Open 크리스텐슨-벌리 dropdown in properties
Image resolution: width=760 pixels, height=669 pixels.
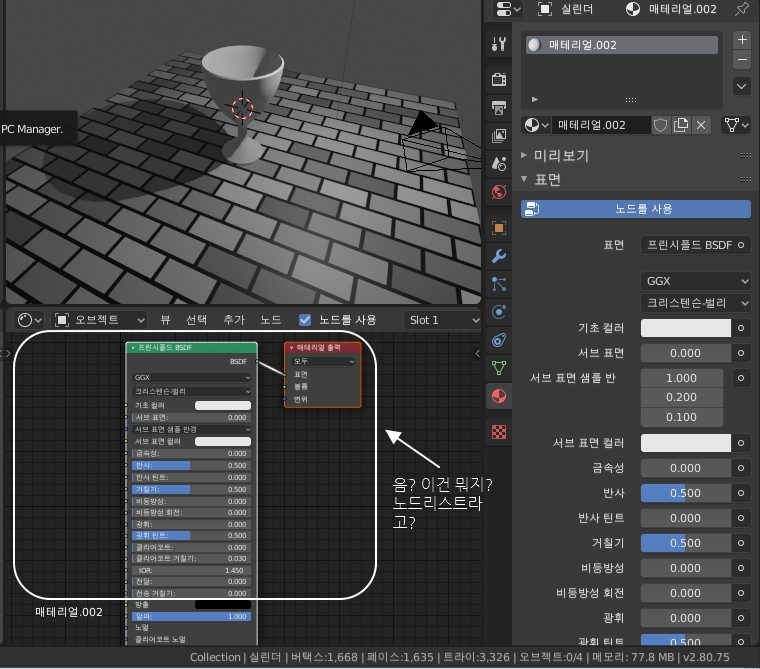click(695, 303)
